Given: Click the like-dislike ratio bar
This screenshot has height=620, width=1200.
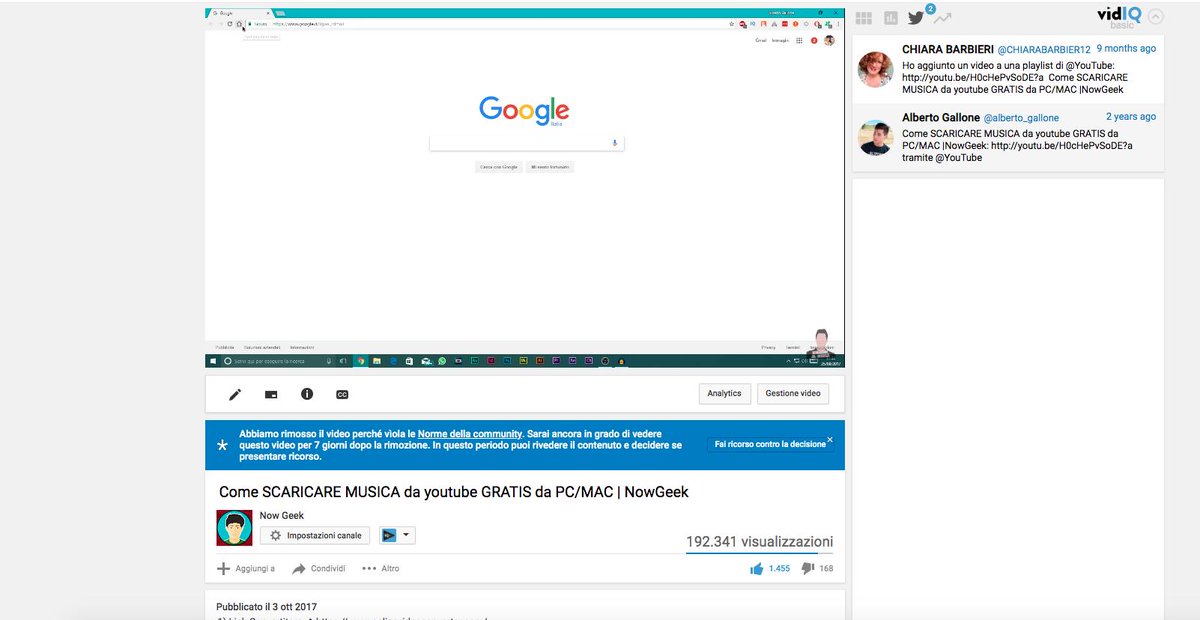Looking at the screenshot, I should point(759,553).
